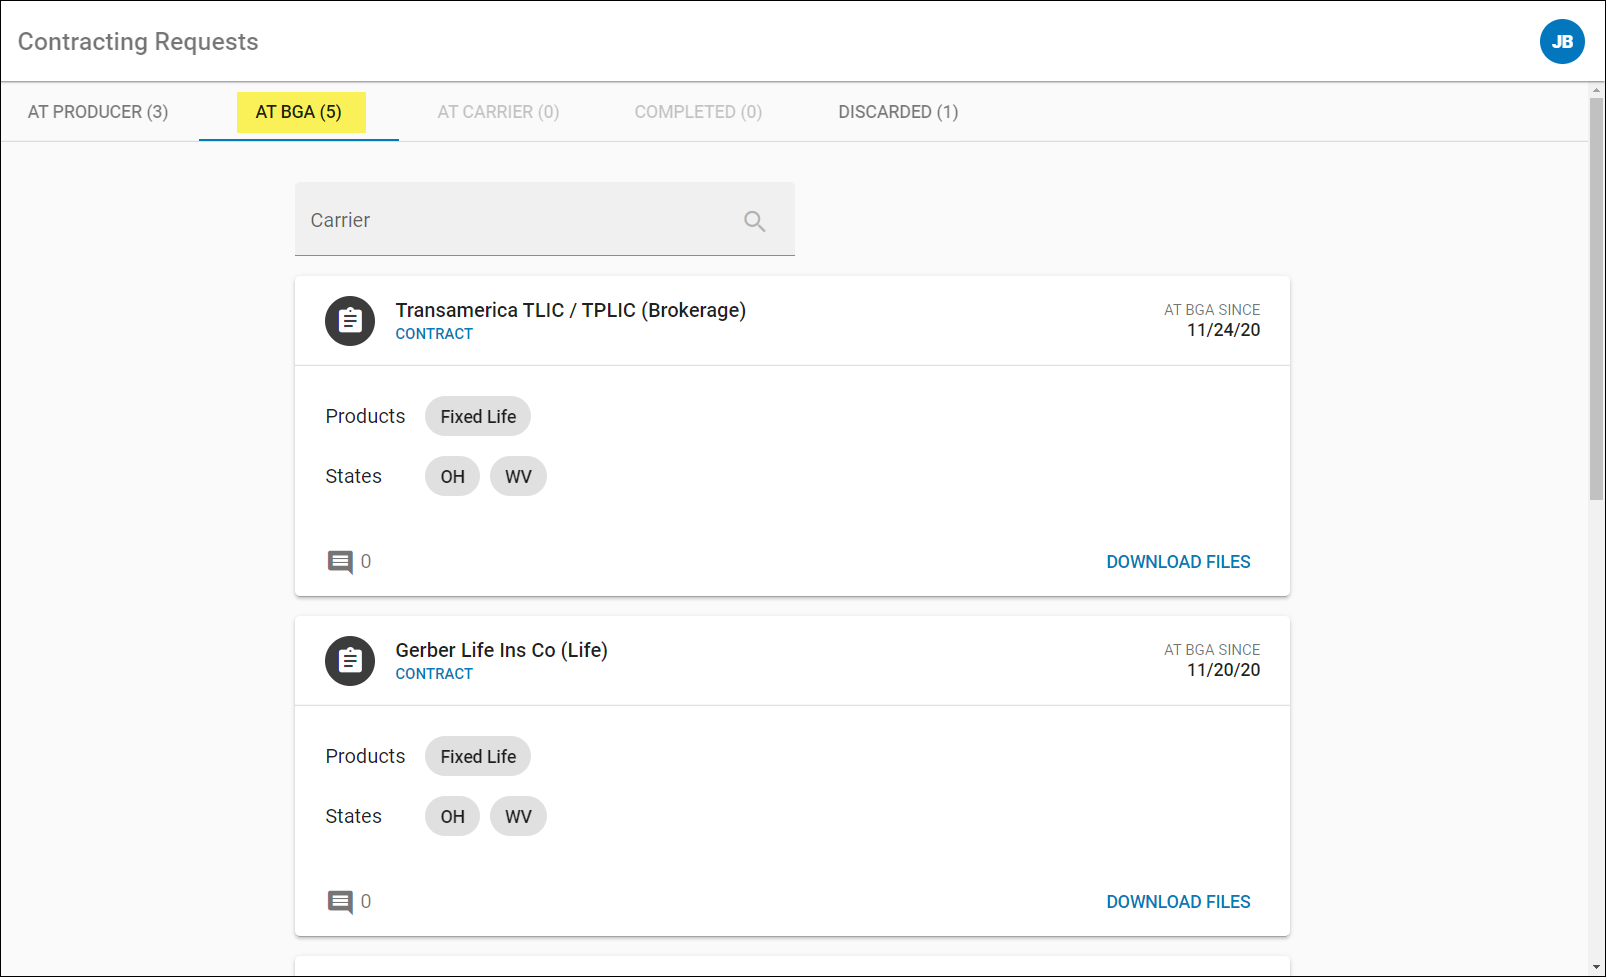Screen dimensions: 1606x977
Task: Click the scrollbar down arrow
Action: coord(1596,968)
